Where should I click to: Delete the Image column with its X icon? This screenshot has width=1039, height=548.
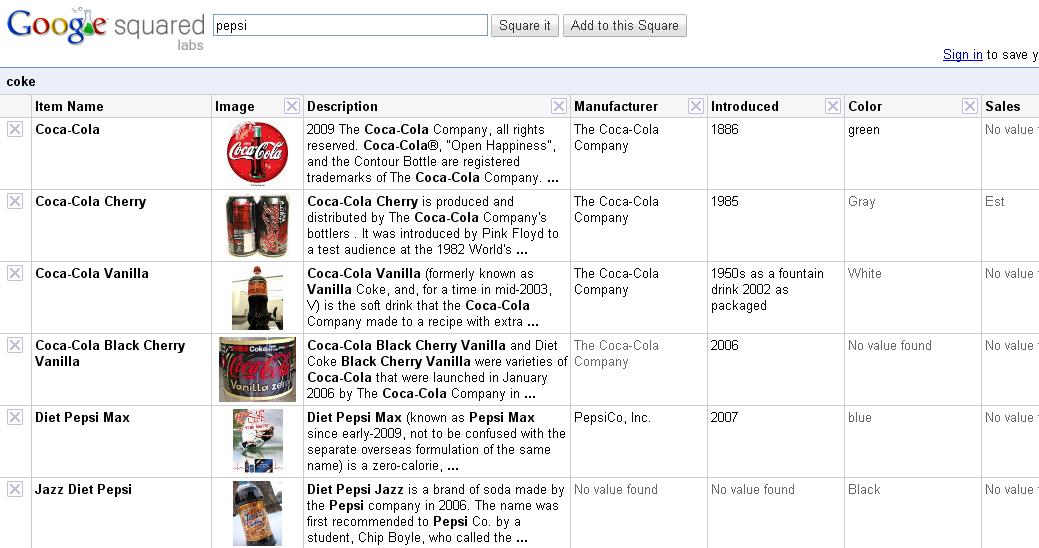[292, 106]
